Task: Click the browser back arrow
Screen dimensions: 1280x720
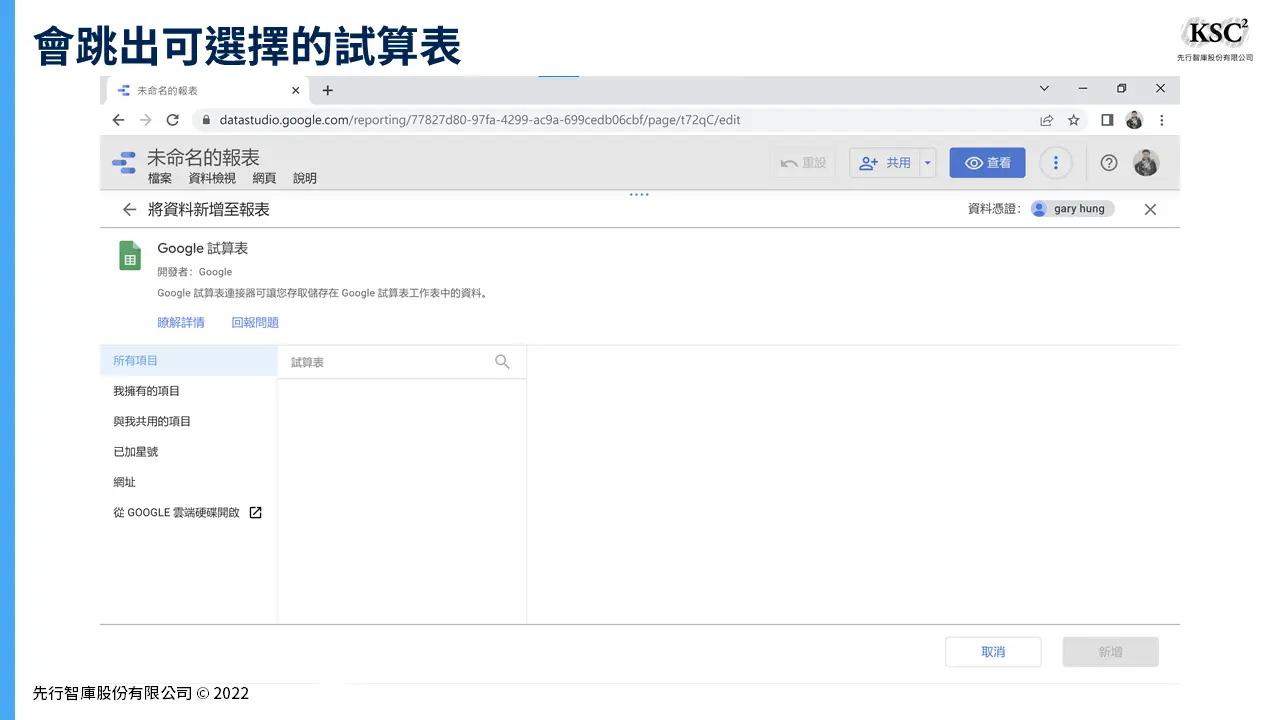Action: tap(118, 120)
